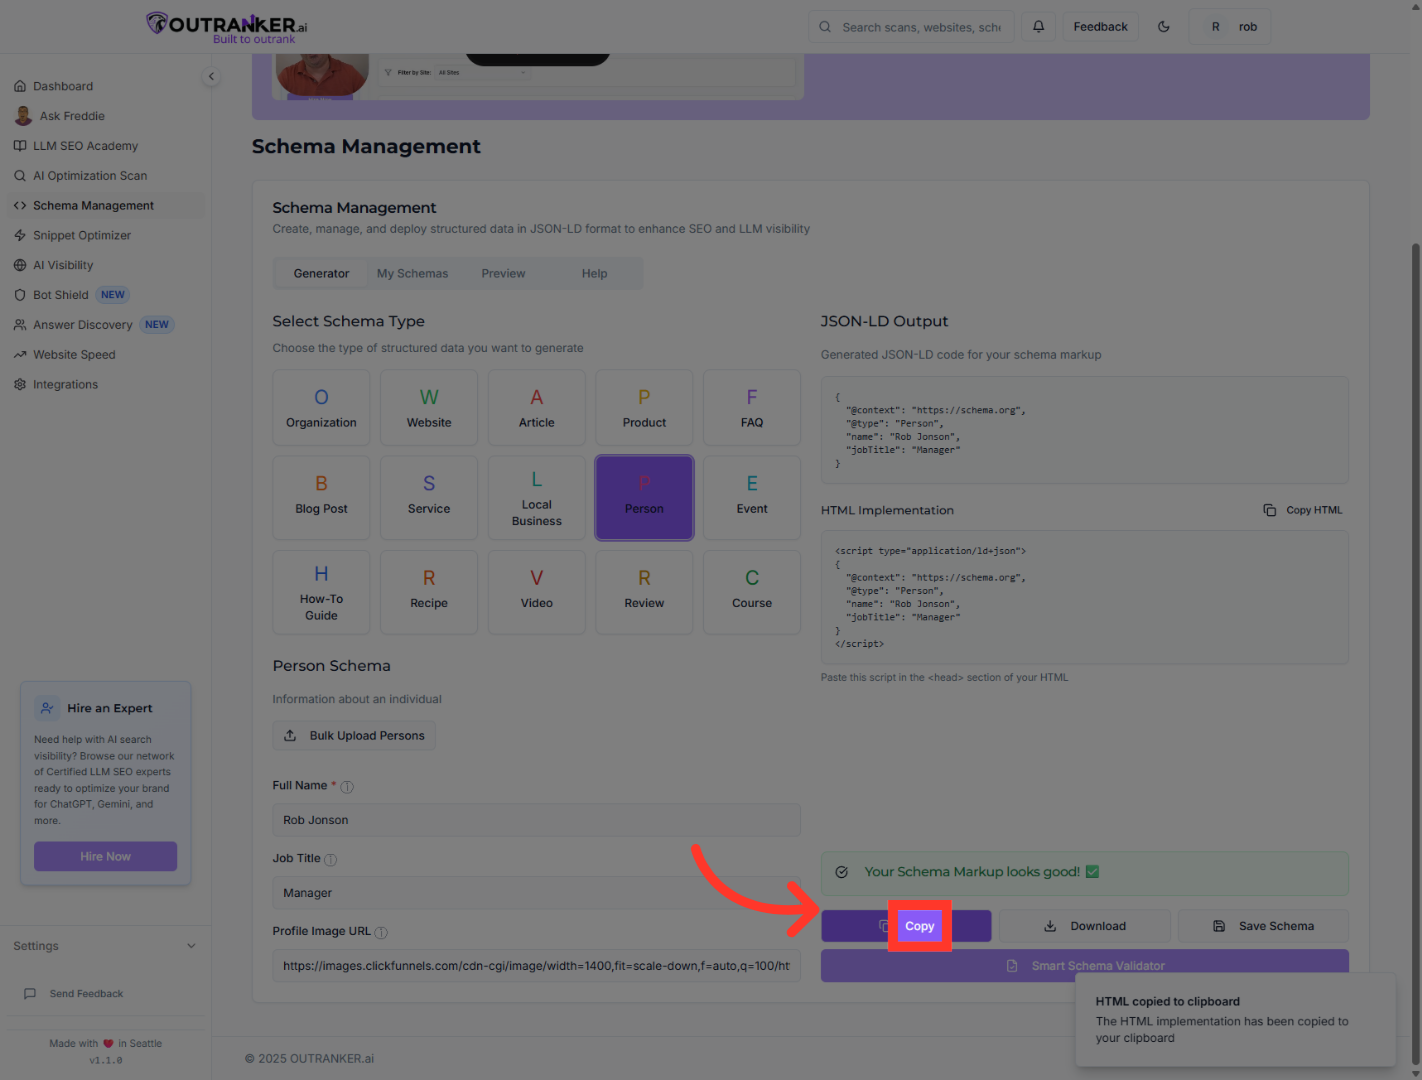Open the rob user account menu
The width and height of the screenshot is (1422, 1080).
1230,27
